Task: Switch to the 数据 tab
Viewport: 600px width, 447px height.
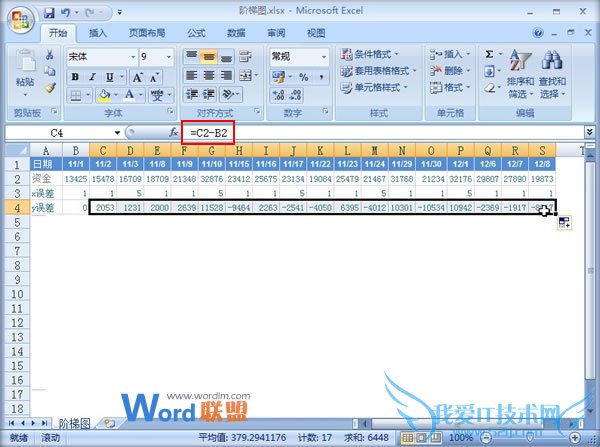Action: pos(236,33)
